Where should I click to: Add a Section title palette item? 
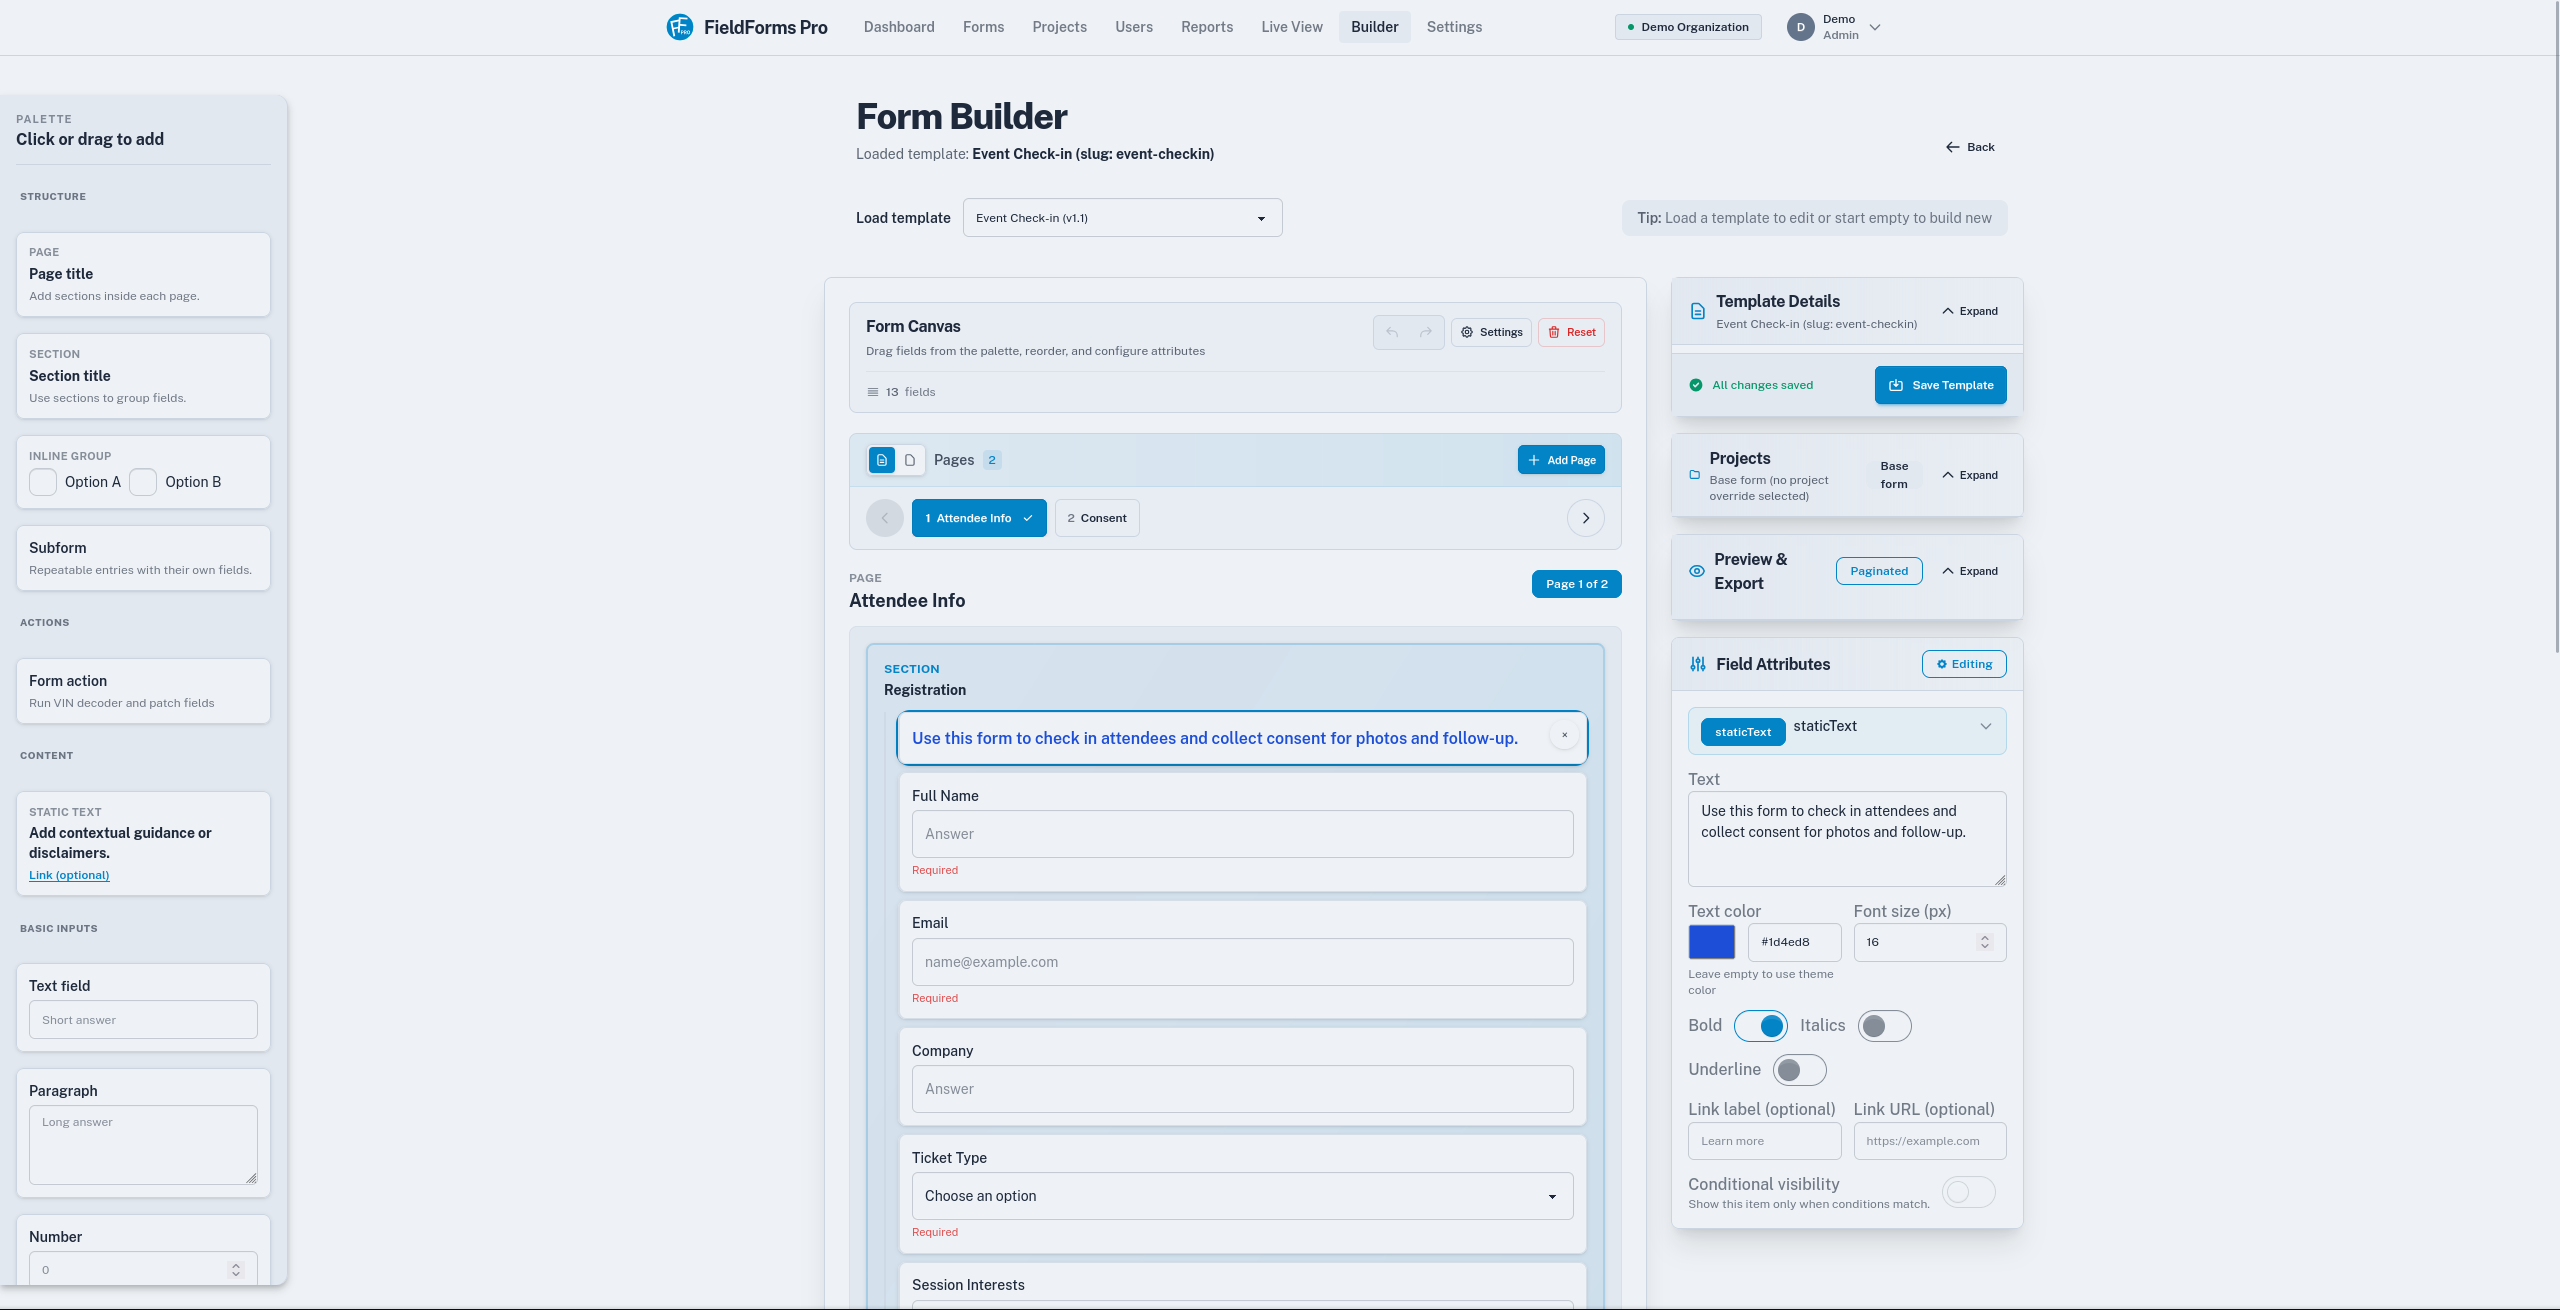point(143,376)
